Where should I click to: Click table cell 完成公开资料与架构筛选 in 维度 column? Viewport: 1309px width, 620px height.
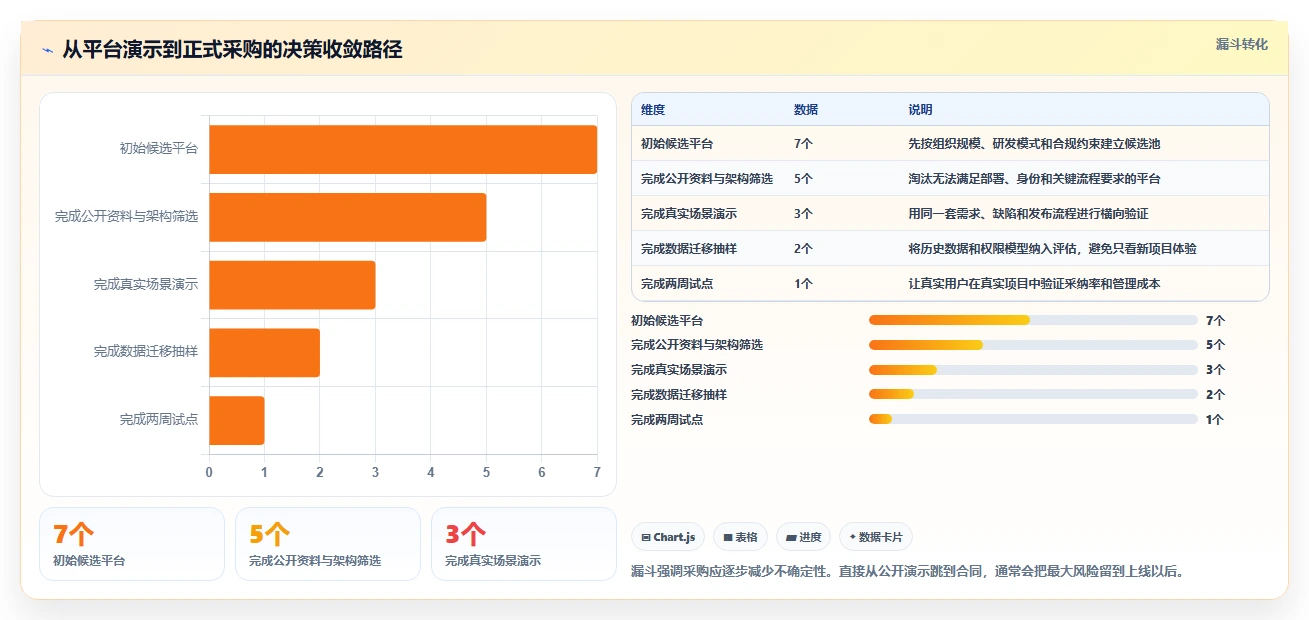click(707, 179)
